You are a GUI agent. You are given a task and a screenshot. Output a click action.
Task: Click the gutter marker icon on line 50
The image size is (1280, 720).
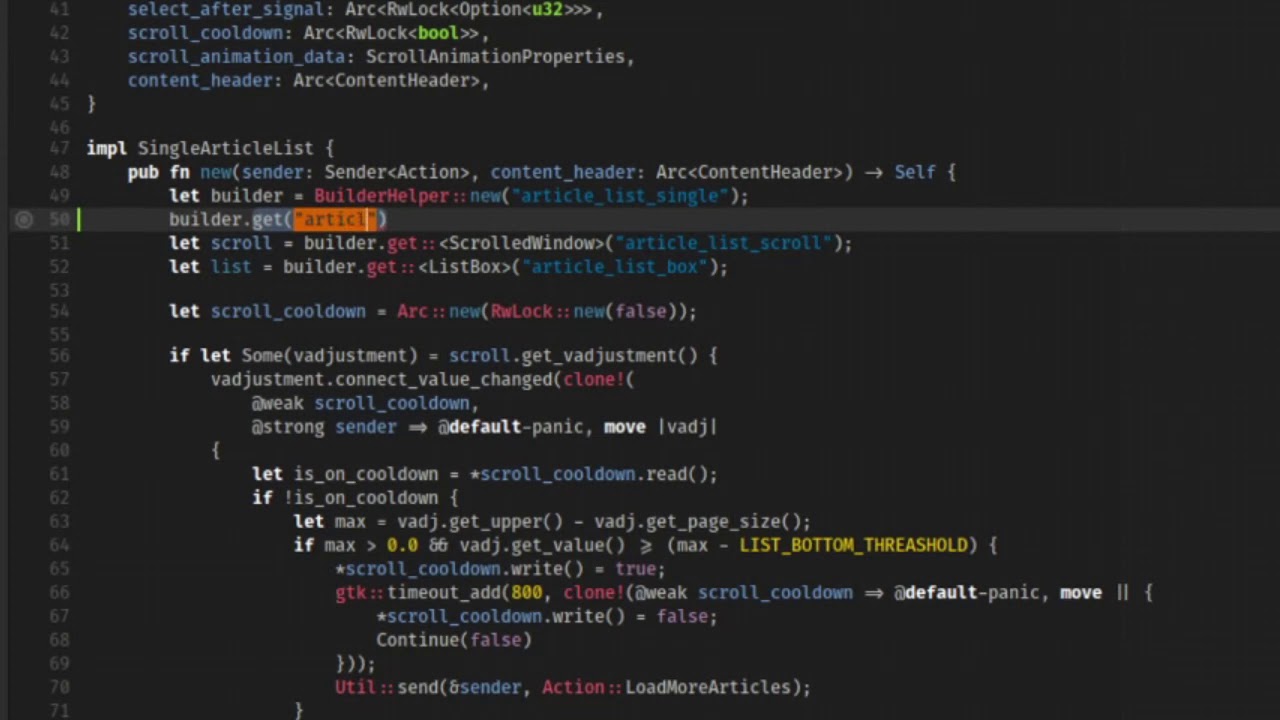click(24, 219)
